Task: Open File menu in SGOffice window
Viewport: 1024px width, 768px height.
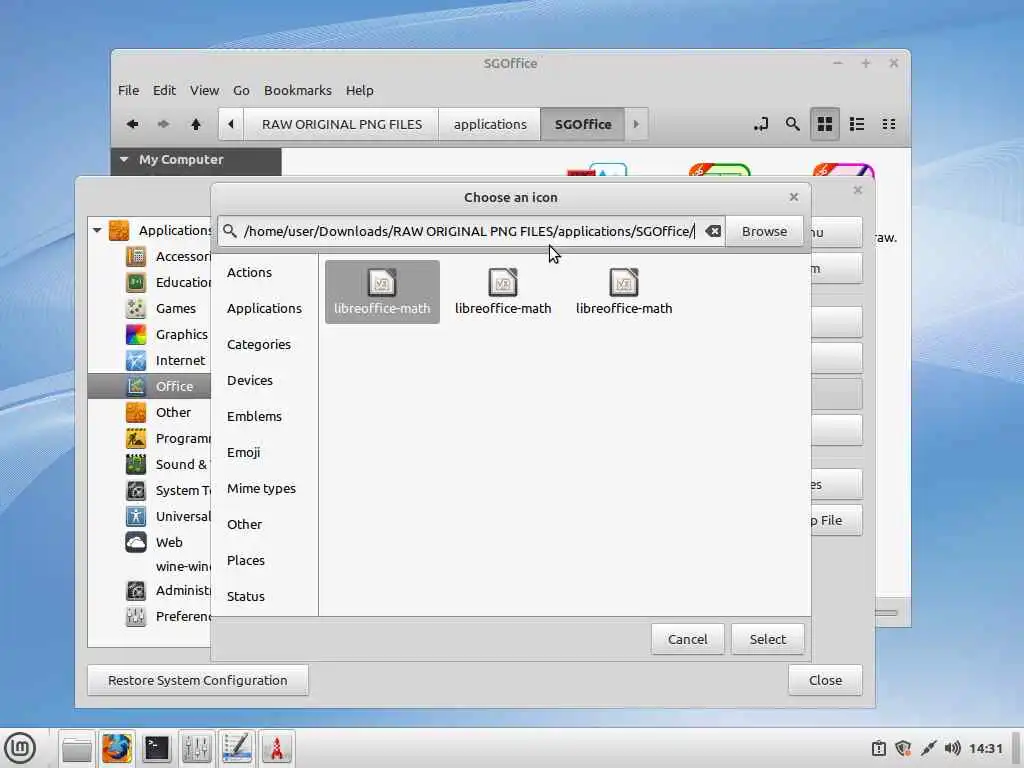Action: click(128, 90)
